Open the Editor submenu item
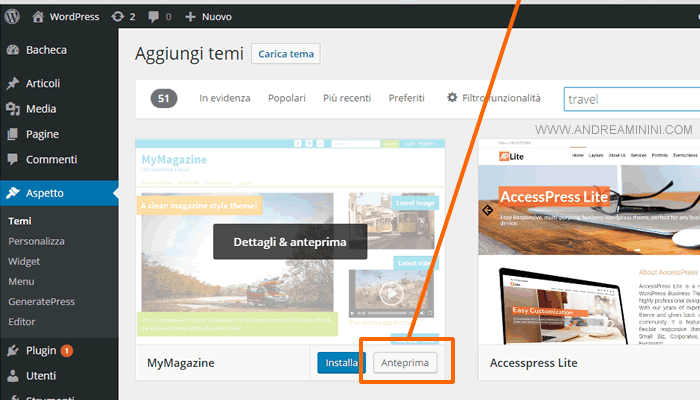Viewport: 700px width, 400px height. pos(21,321)
